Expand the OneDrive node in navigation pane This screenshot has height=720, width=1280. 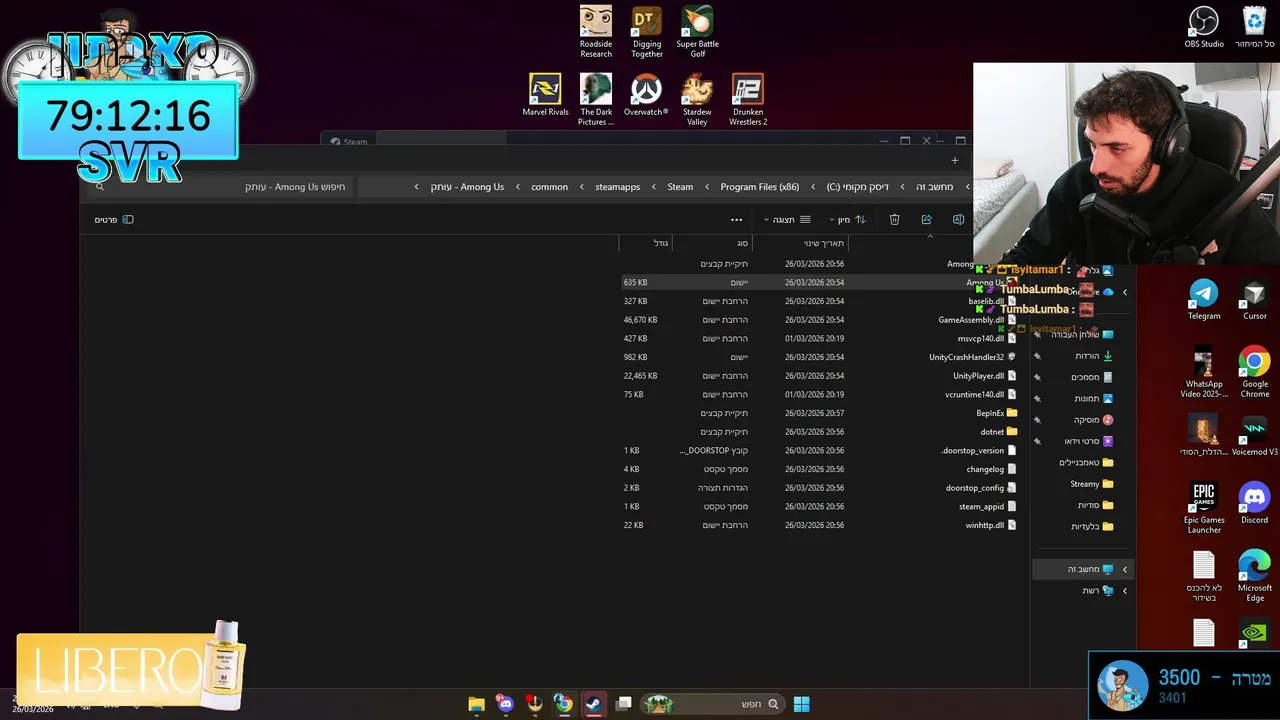pyautogui.click(x=1124, y=292)
